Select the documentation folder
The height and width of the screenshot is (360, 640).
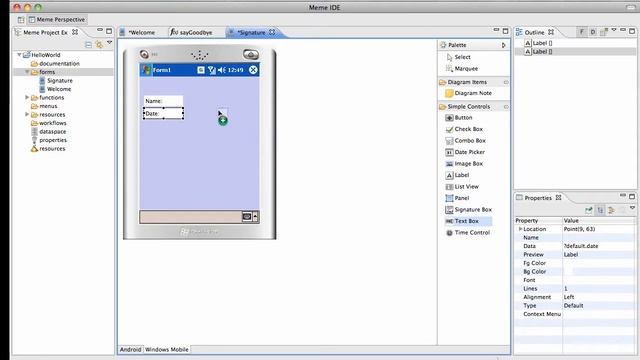(x=55, y=63)
